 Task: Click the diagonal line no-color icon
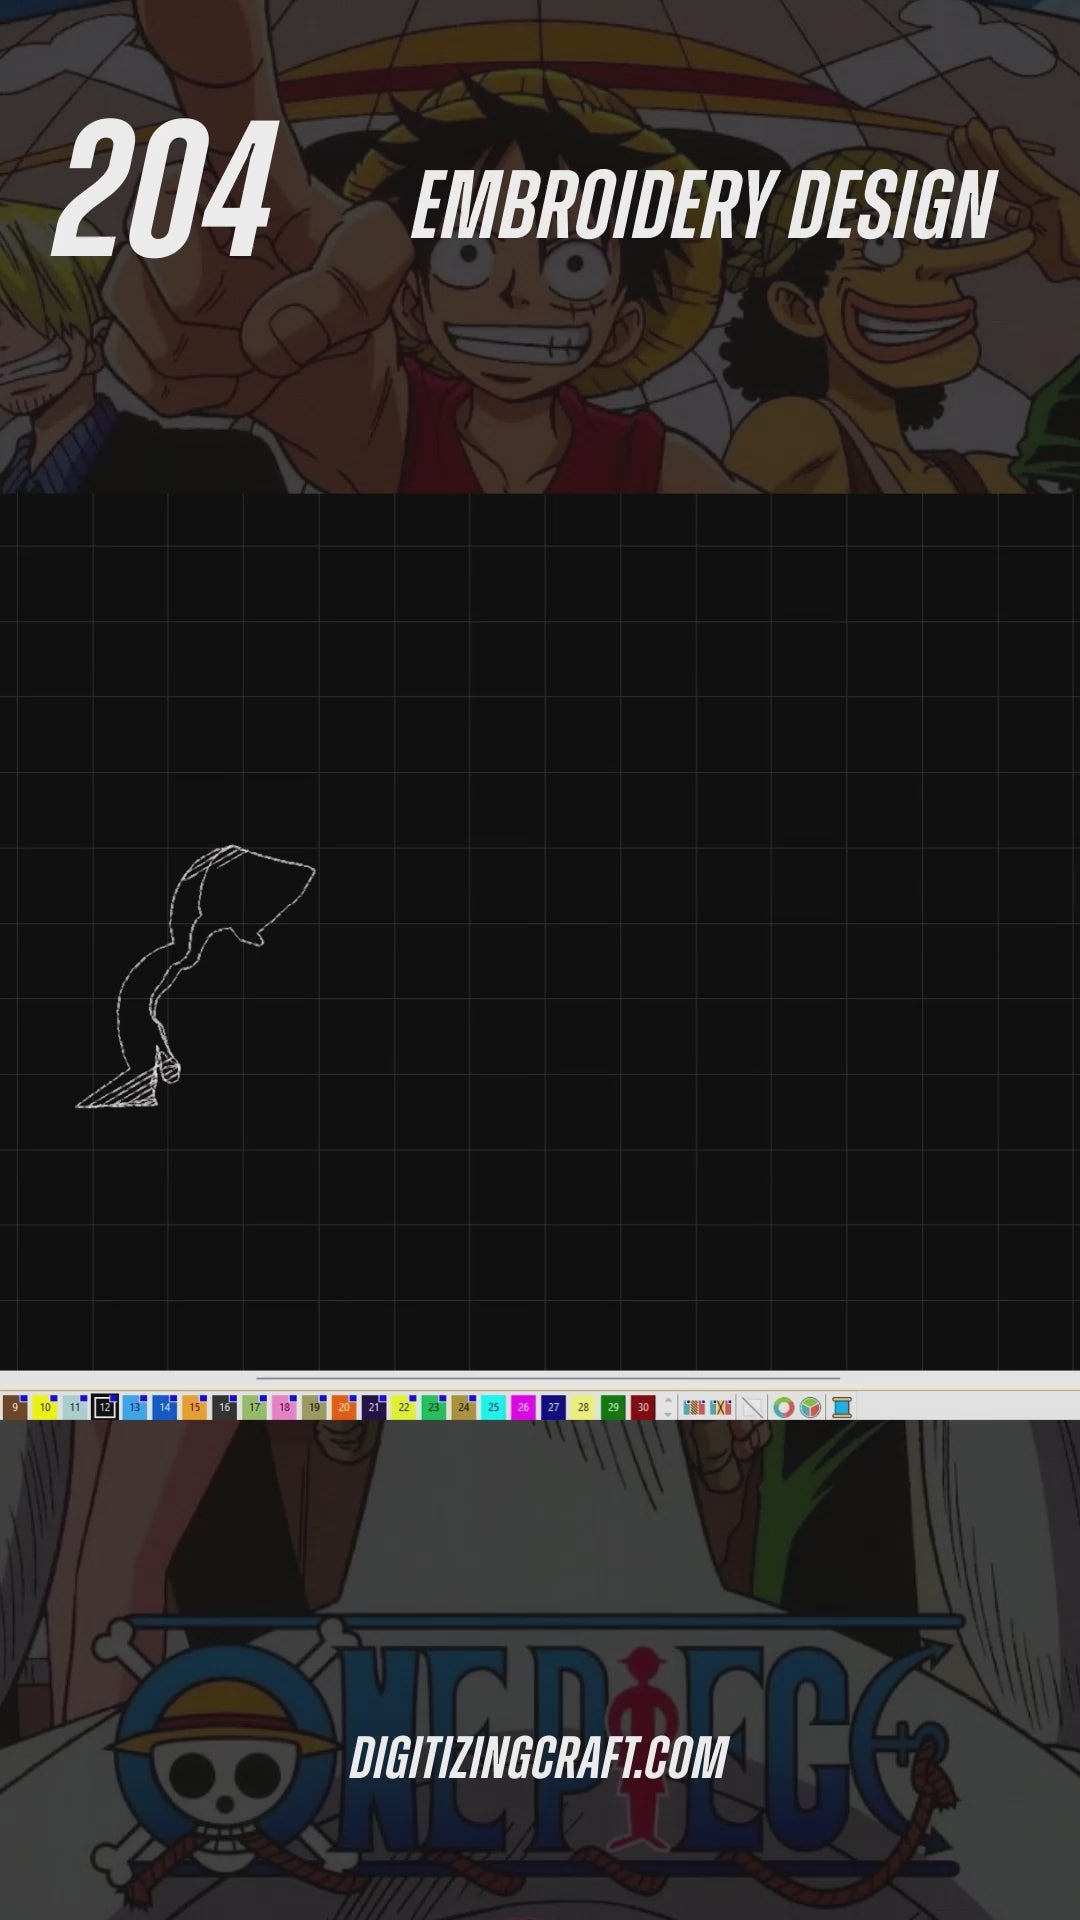753,1408
